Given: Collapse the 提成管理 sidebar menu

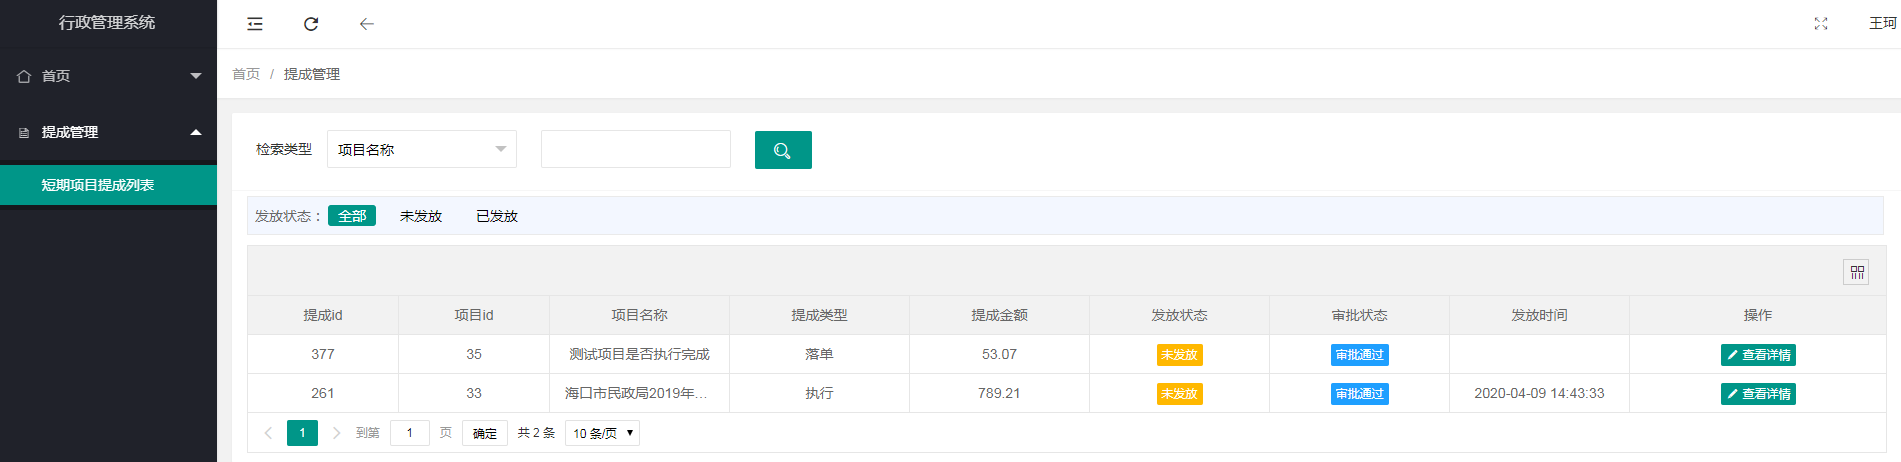Looking at the screenshot, I should point(108,132).
